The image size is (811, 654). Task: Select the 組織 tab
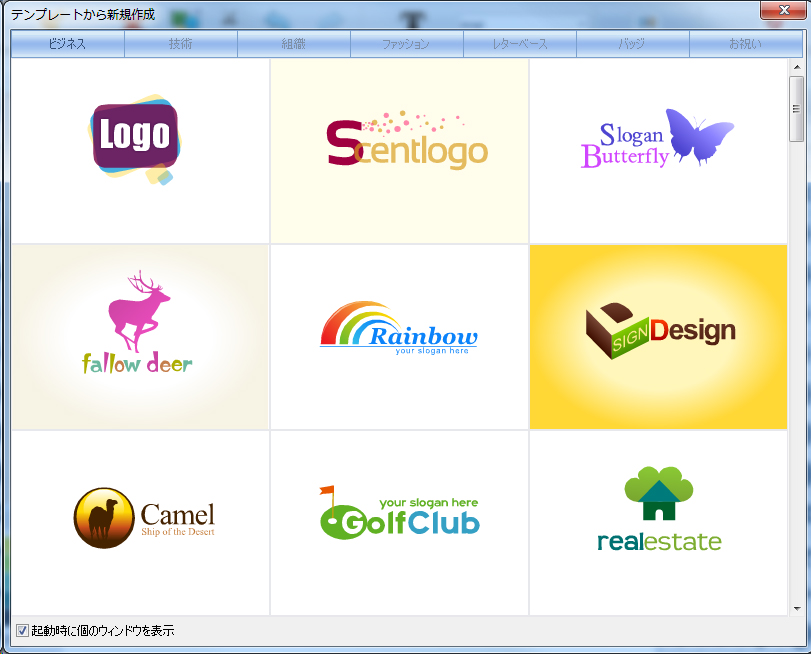[294, 44]
